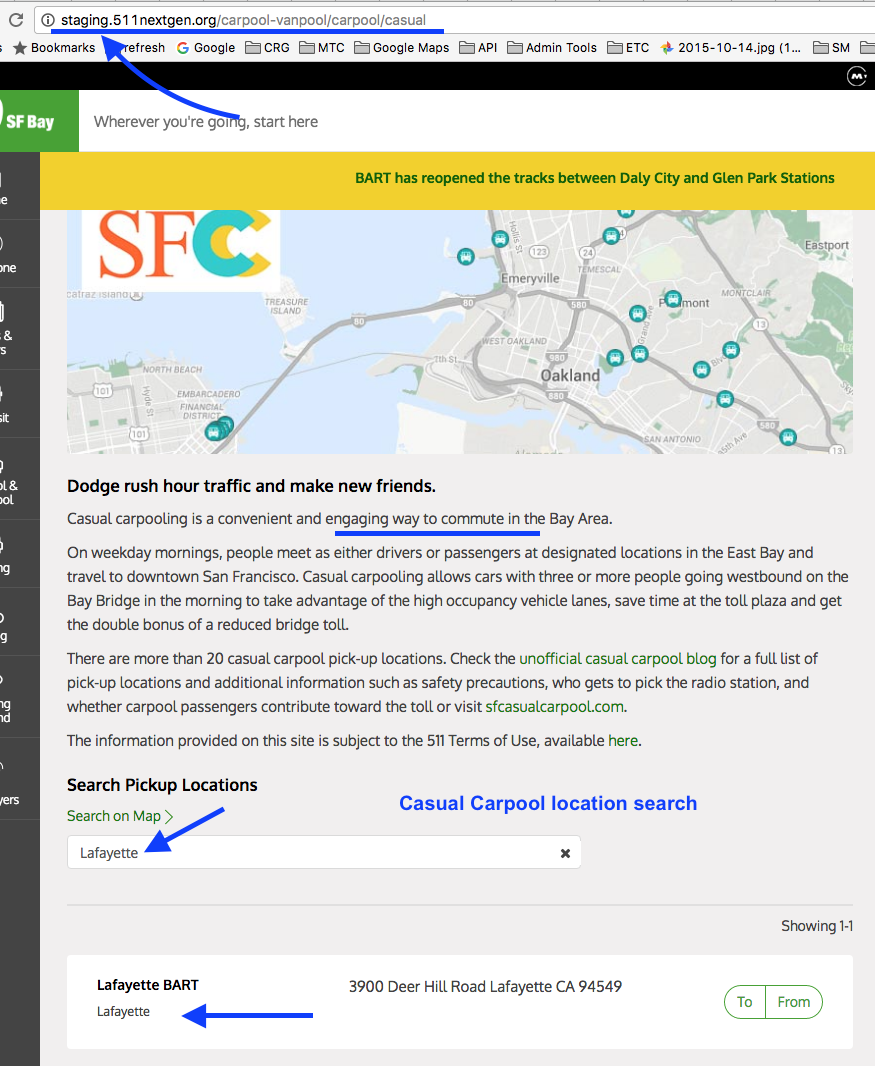The image size is (875, 1066).
Task: Select the carpool marker on Hollis St
Action: pos(500,239)
